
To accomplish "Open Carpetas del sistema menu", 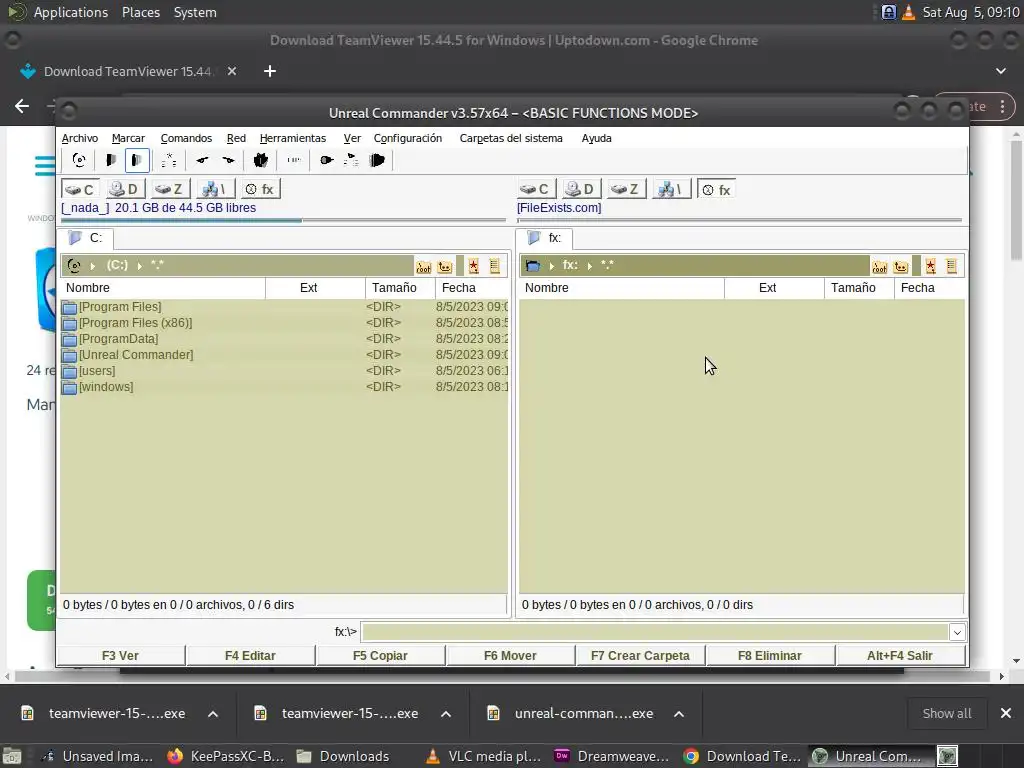I will click(511, 138).
